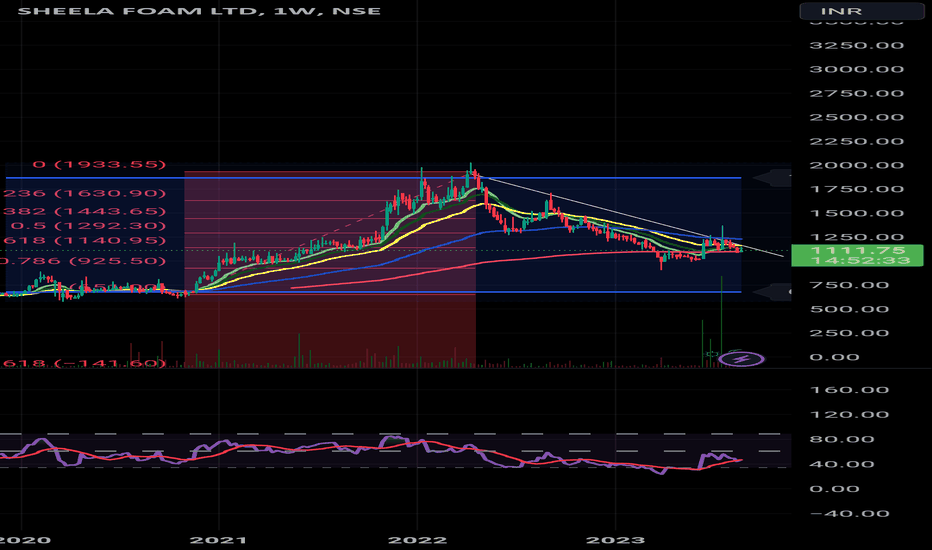The width and height of the screenshot is (932, 550).
Task: Click the 2023 label on the time axis
Action: click(x=615, y=540)
